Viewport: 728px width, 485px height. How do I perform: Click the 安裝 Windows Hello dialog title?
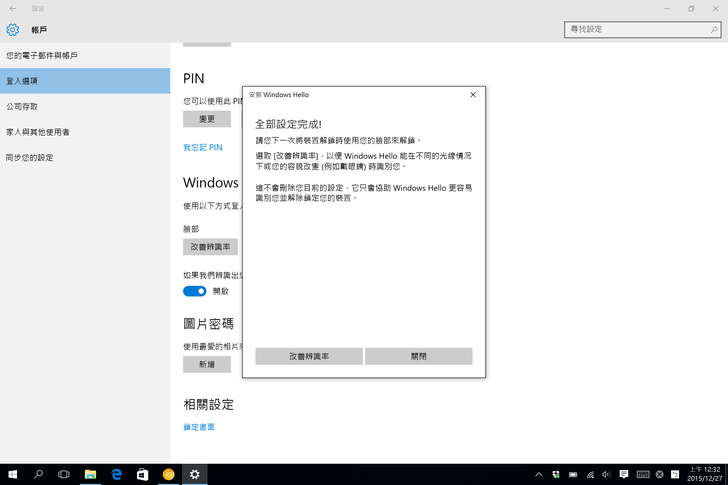[279, 95]
